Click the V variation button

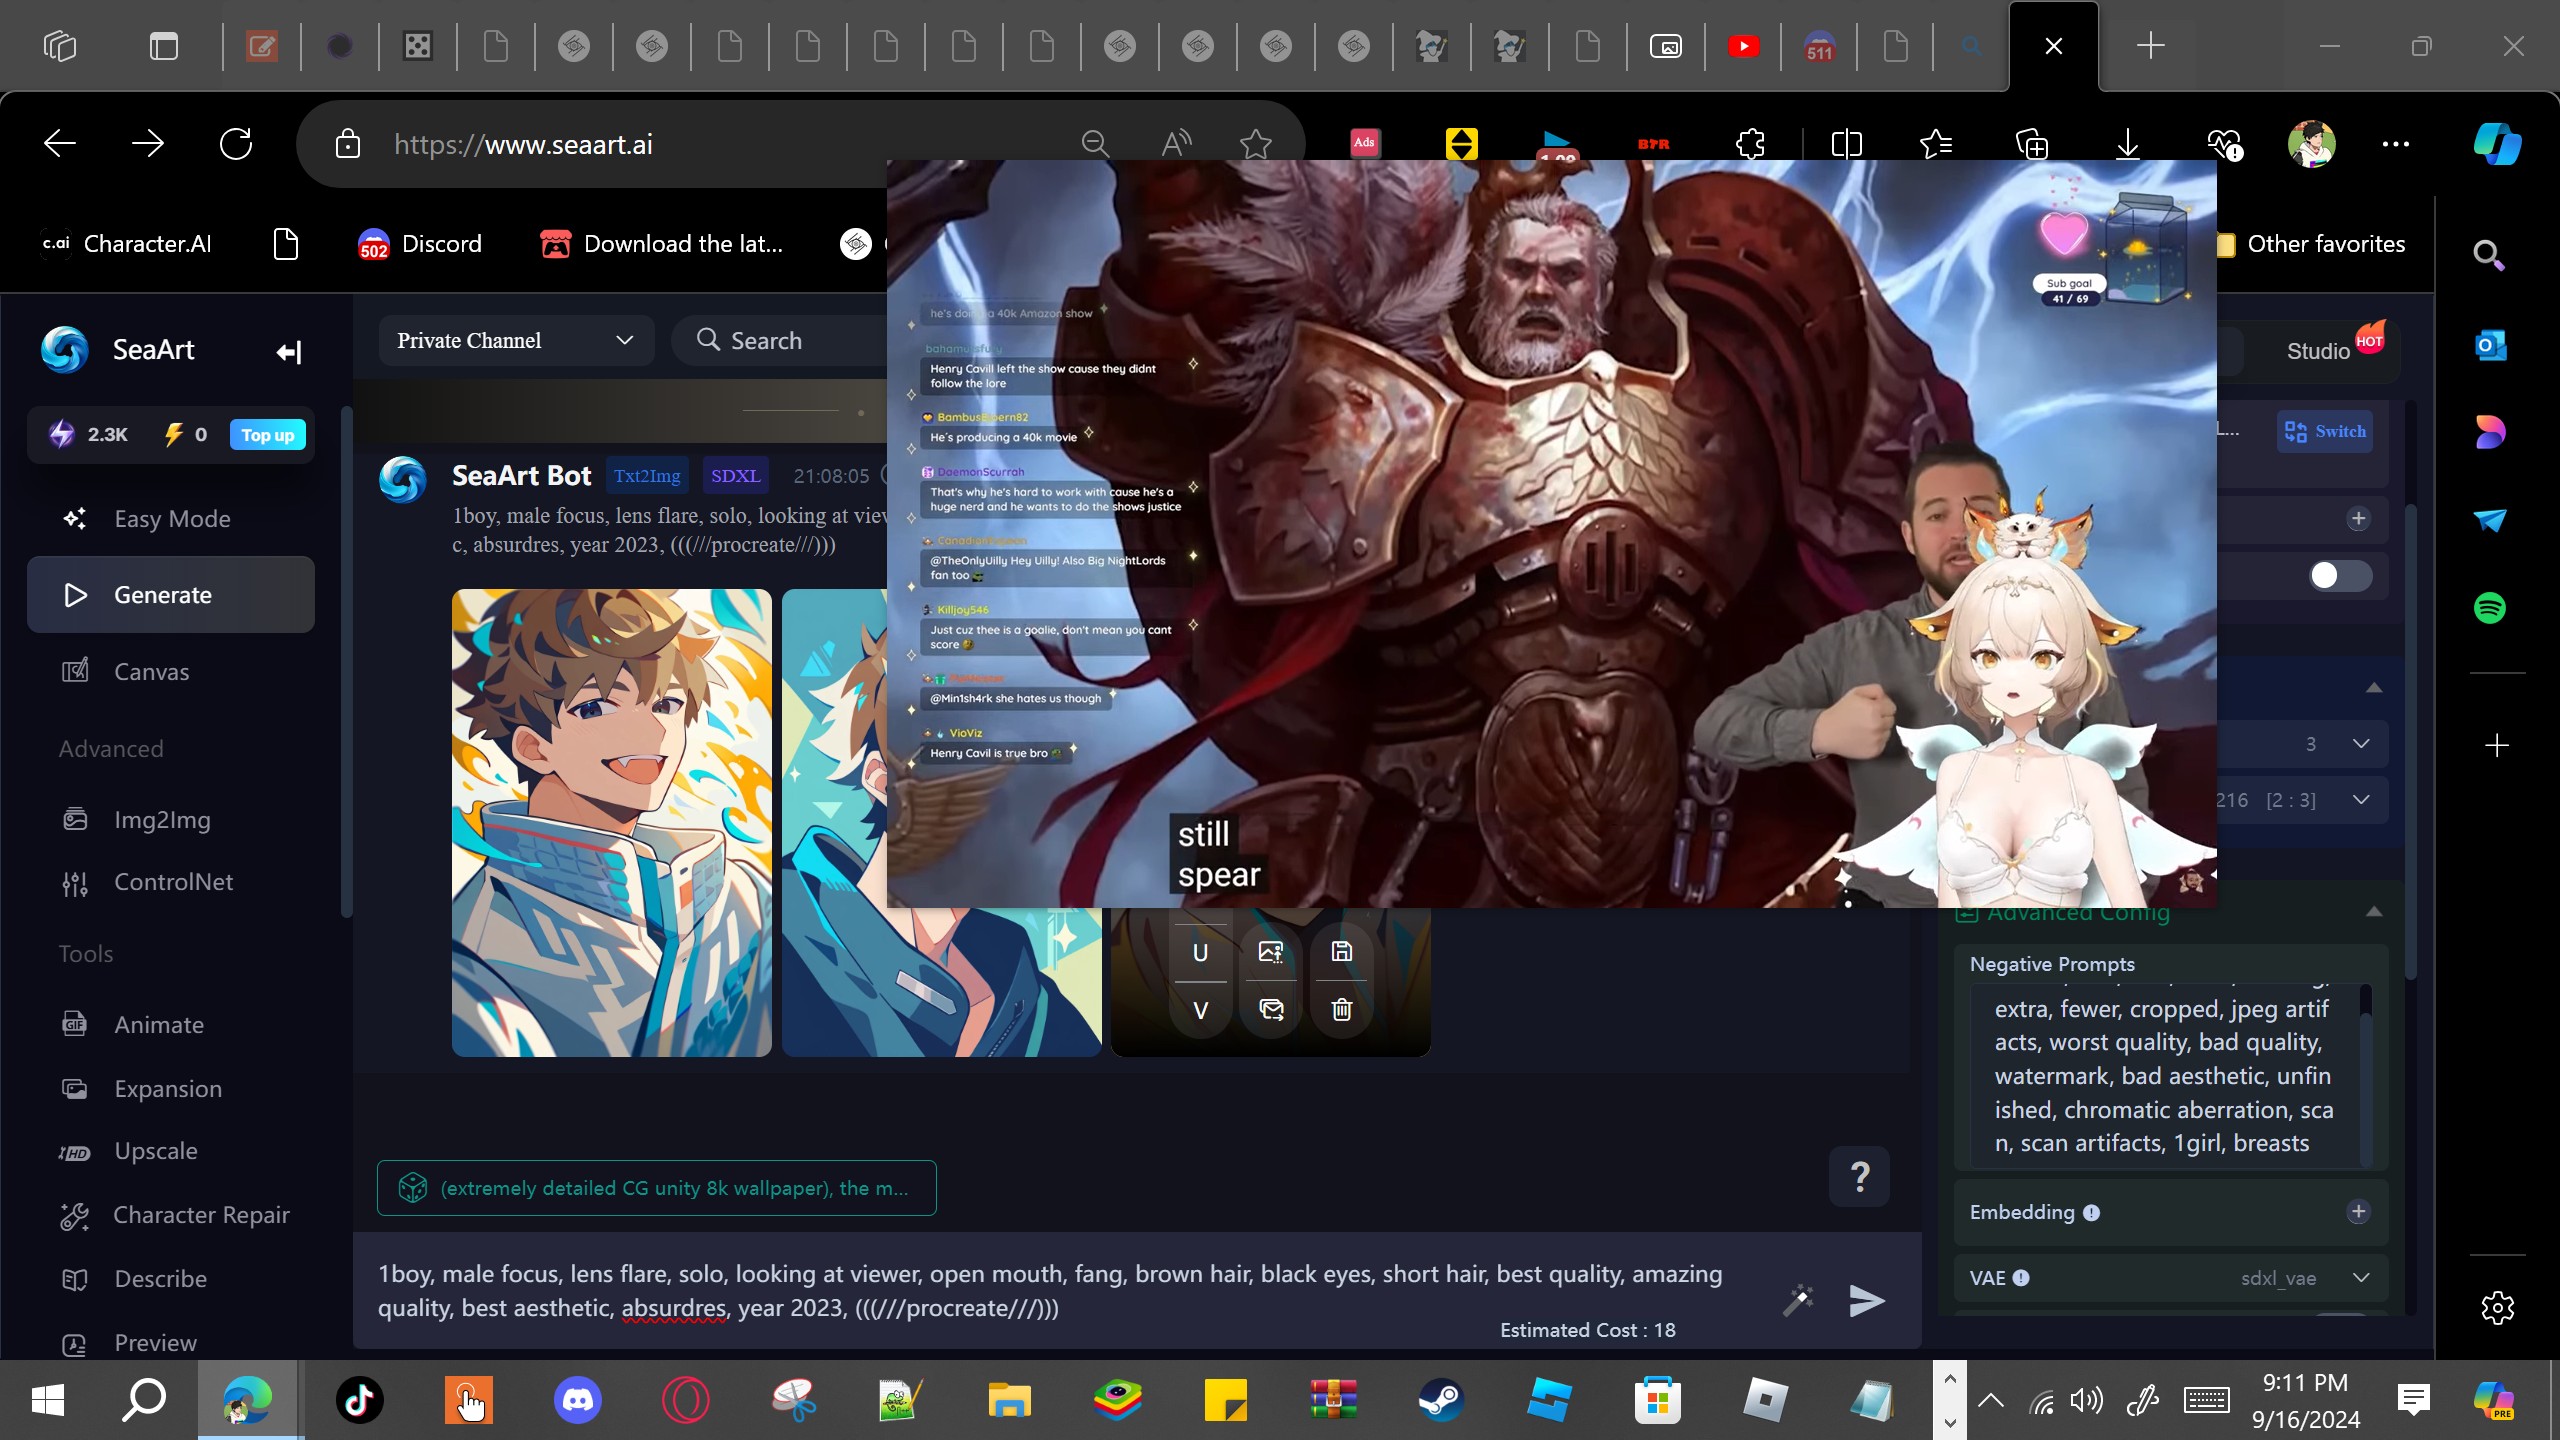coord(1200,1010)
